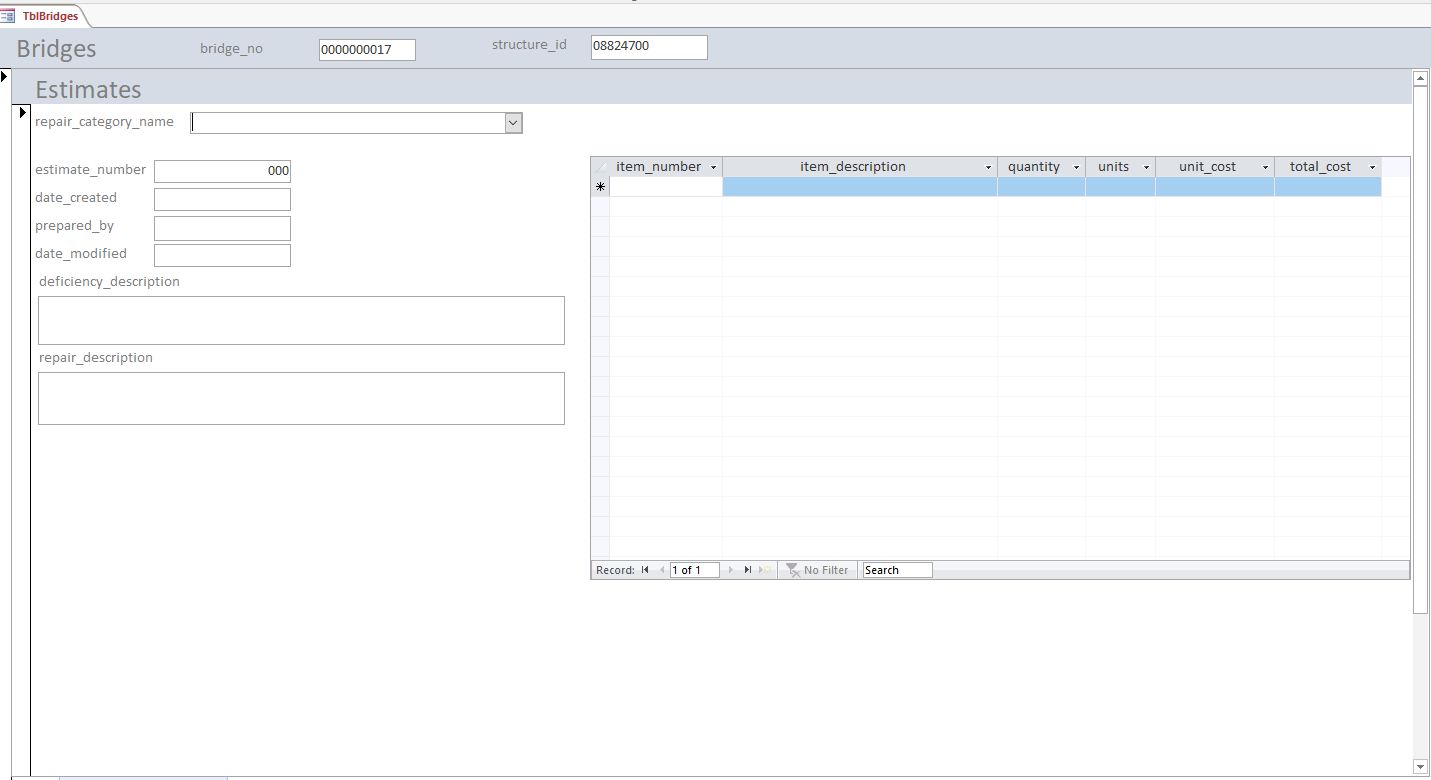Click the item_description column header text

[x=853, y=167]
